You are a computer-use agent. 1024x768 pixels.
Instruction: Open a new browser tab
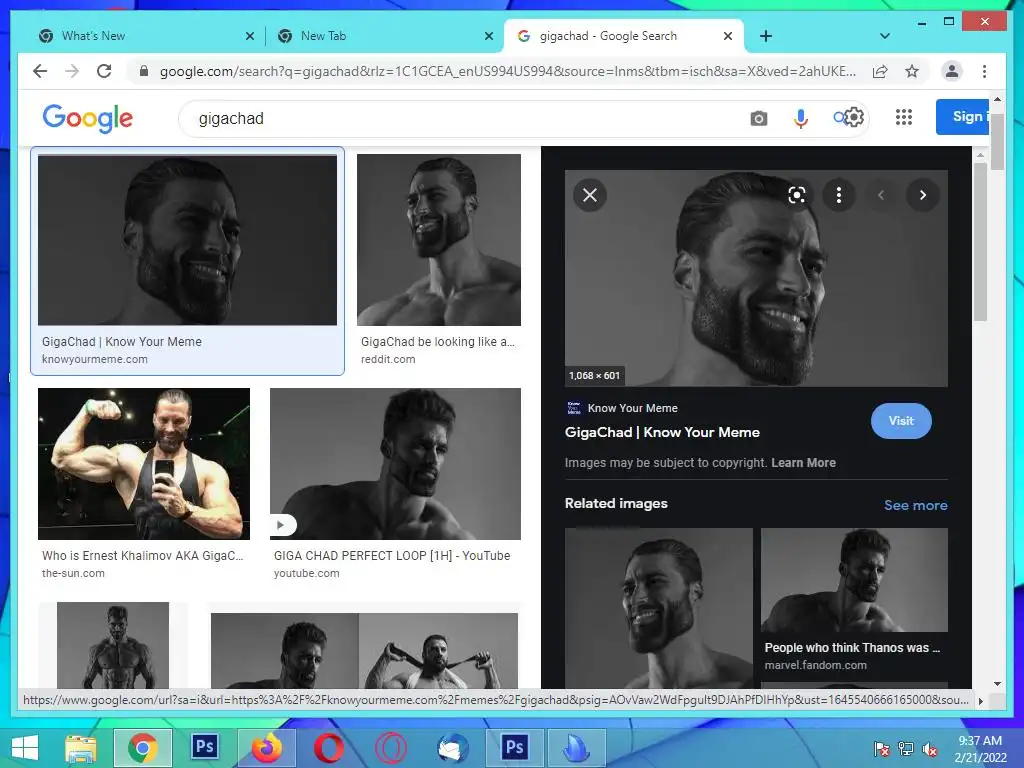click(766, 36)
